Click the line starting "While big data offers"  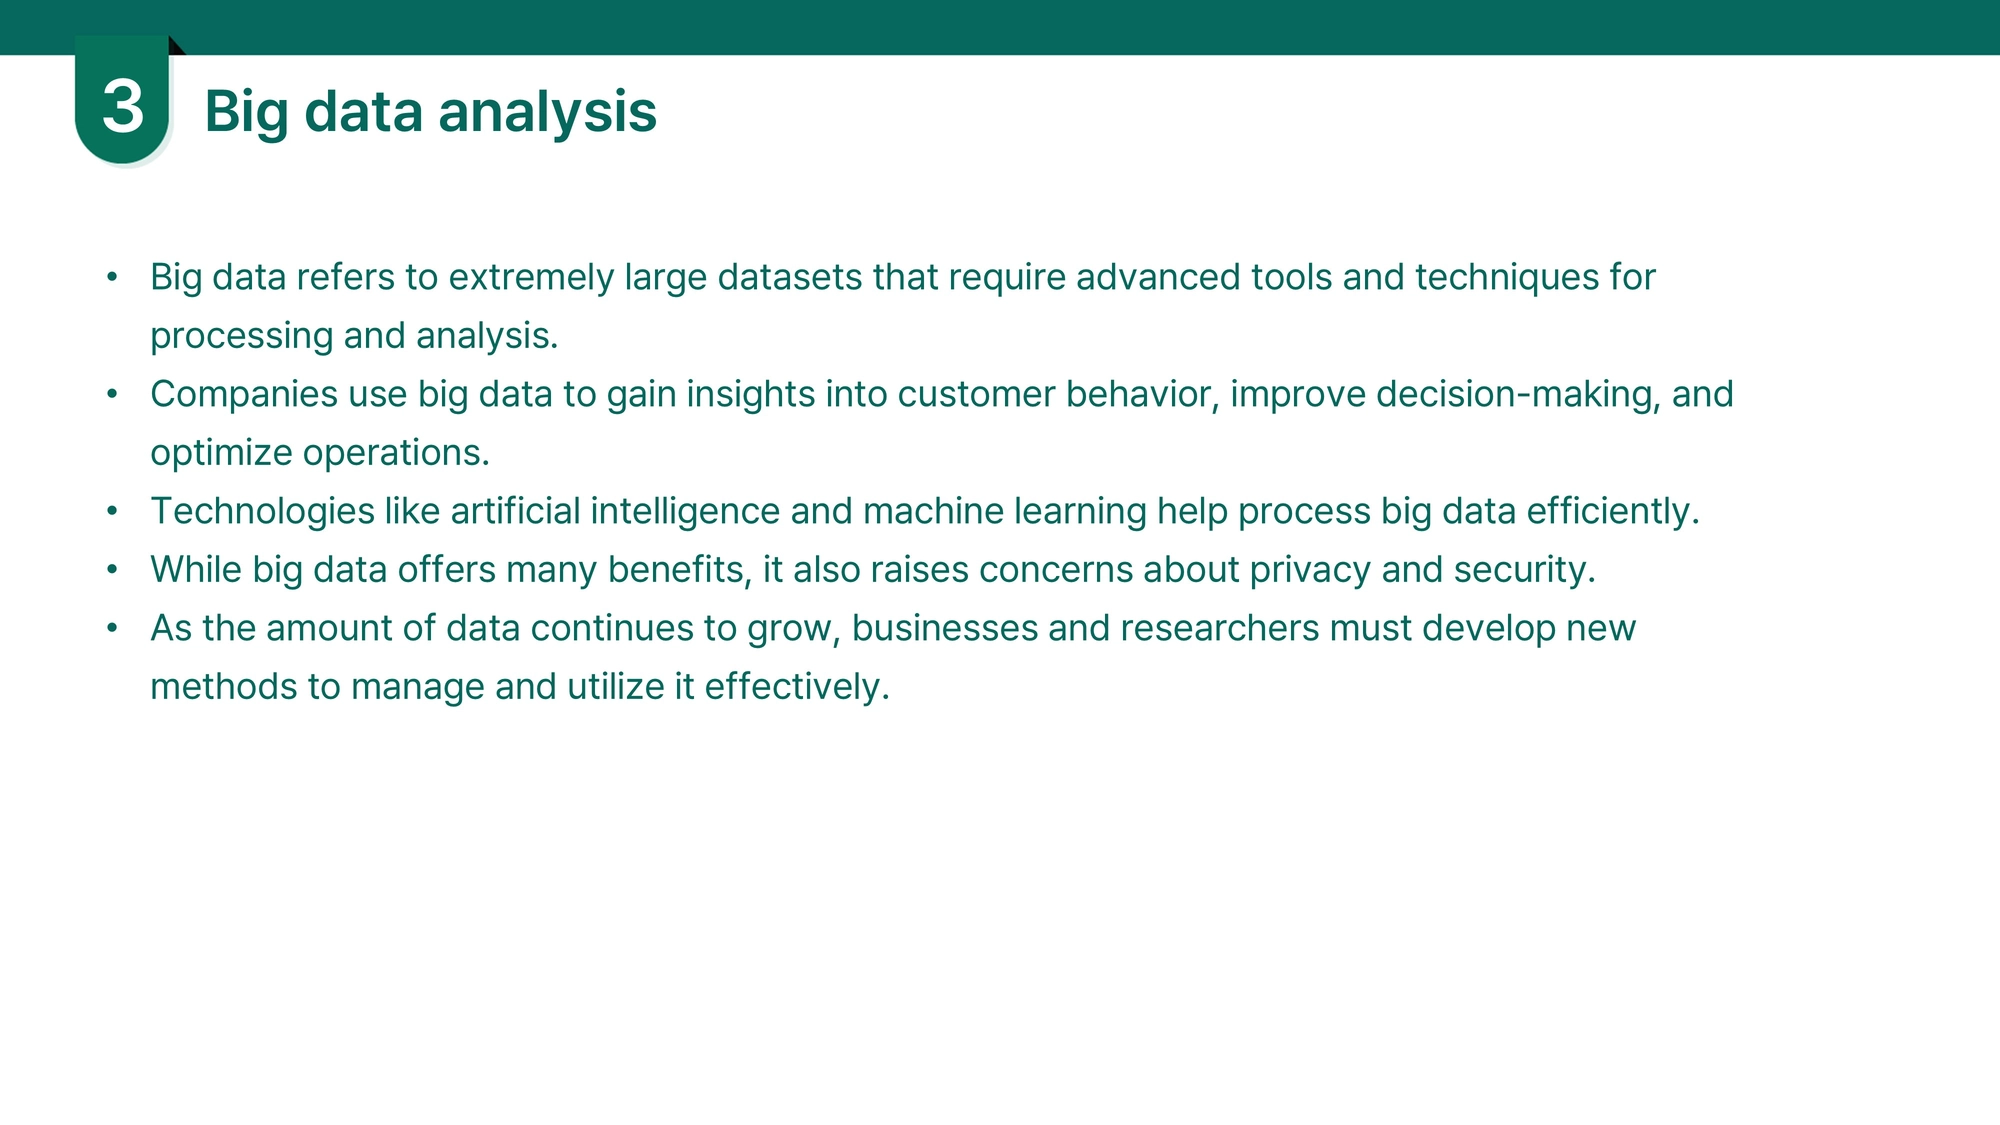(x=873, y=570)
